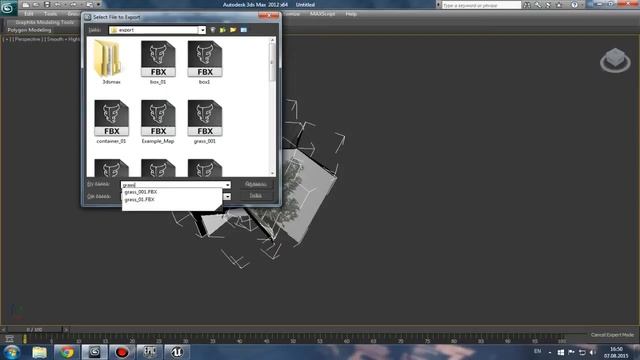Click the Redo arrow in quick-access toolbar

[73, 5]
